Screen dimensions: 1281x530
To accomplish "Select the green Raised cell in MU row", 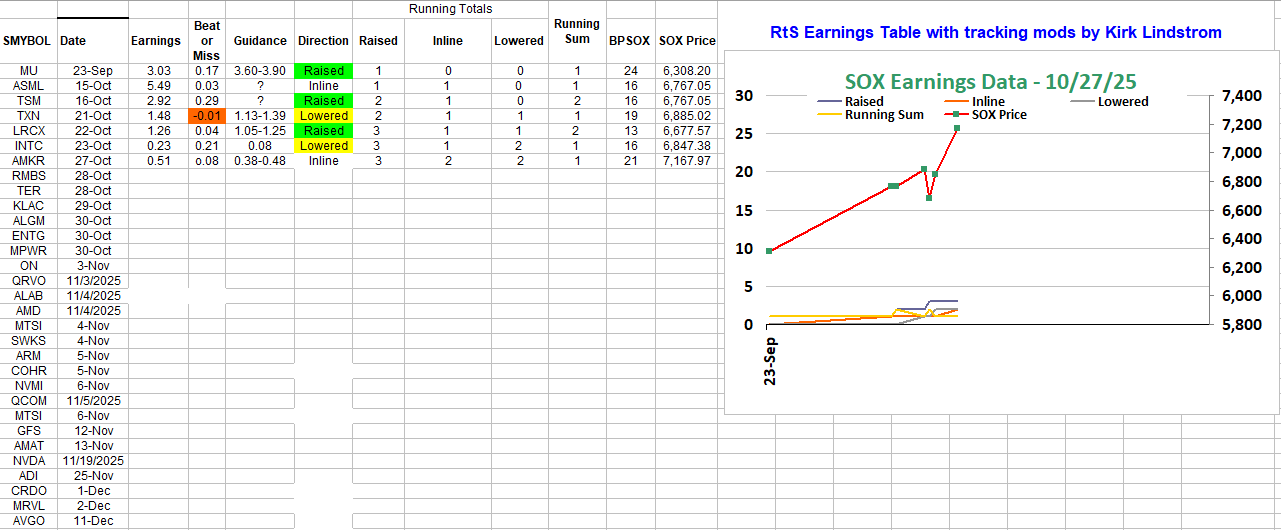I will tap(324, 71).
